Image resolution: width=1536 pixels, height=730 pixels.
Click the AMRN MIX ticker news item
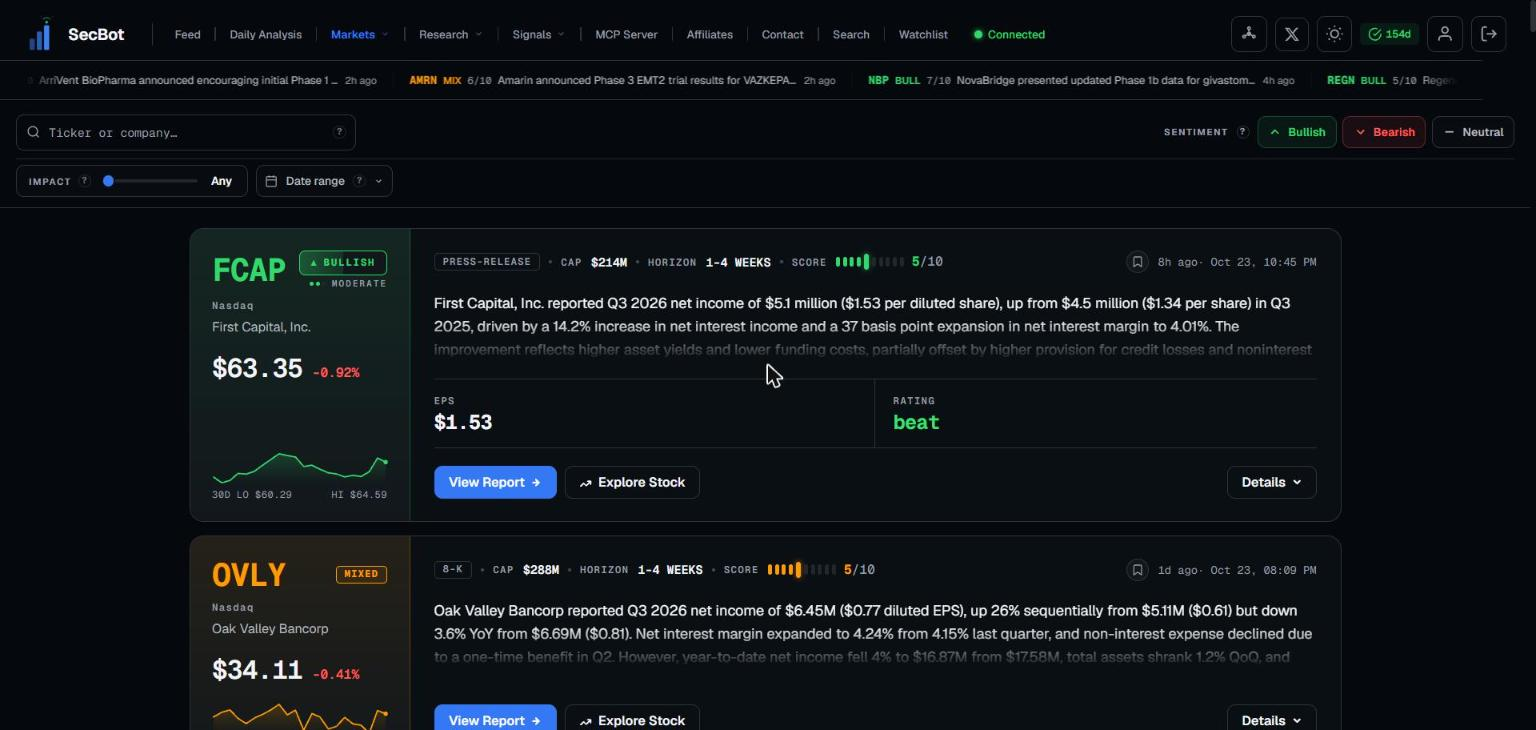pos(622,80)
